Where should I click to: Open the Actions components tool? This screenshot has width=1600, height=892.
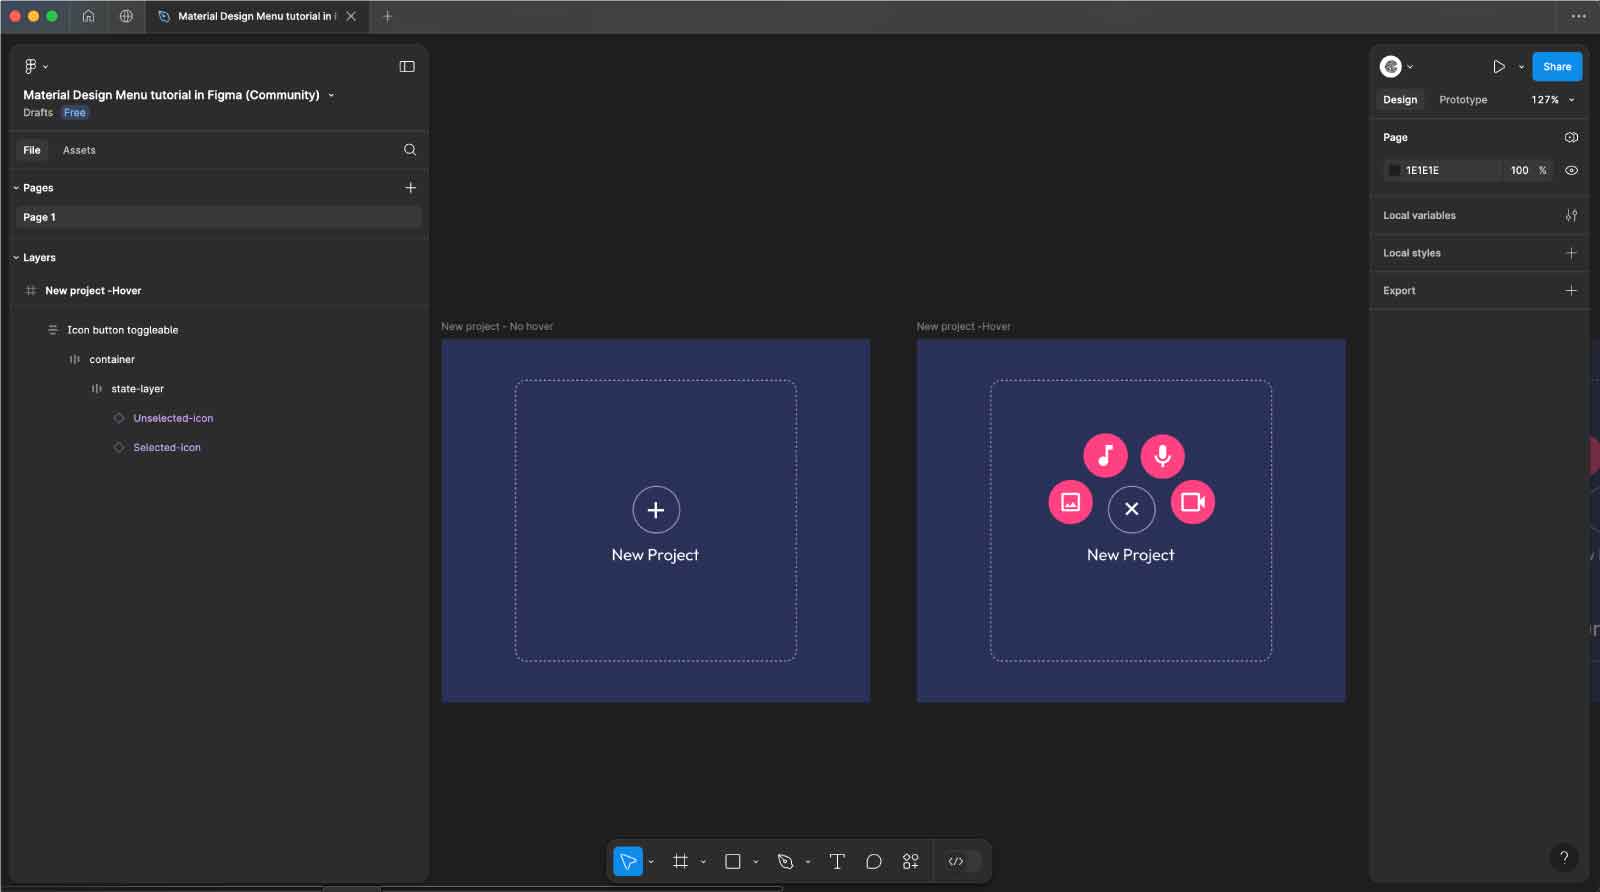click(x=910, y=861)
